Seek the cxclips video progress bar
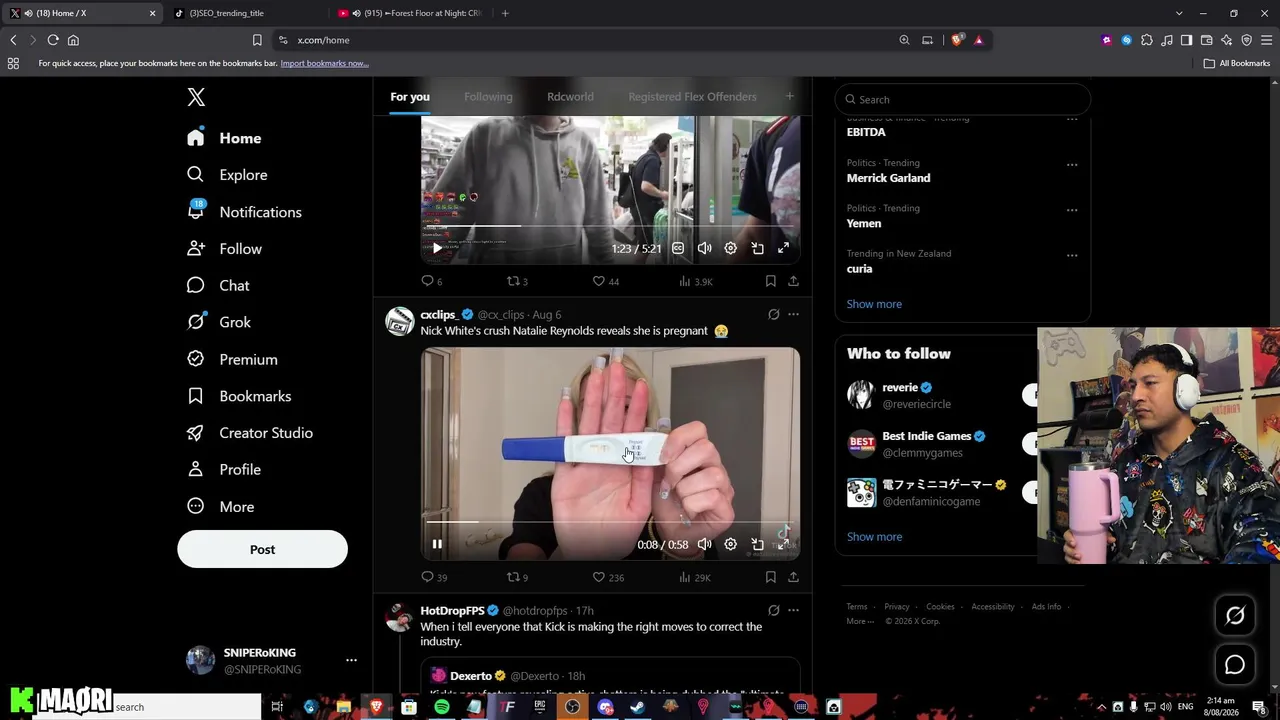1280x720 pixels. 610,522
